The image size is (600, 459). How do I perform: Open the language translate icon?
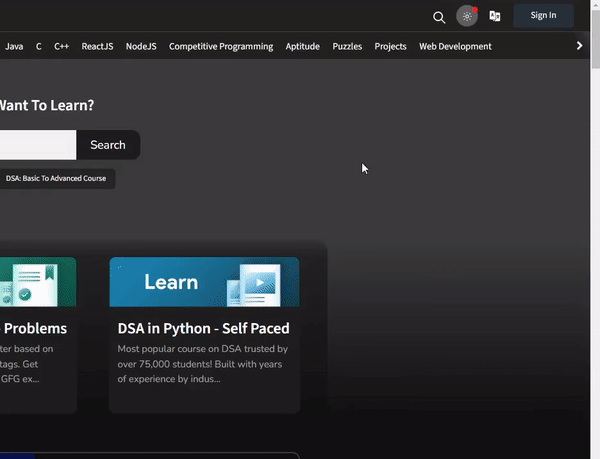[x=495, y=16]
